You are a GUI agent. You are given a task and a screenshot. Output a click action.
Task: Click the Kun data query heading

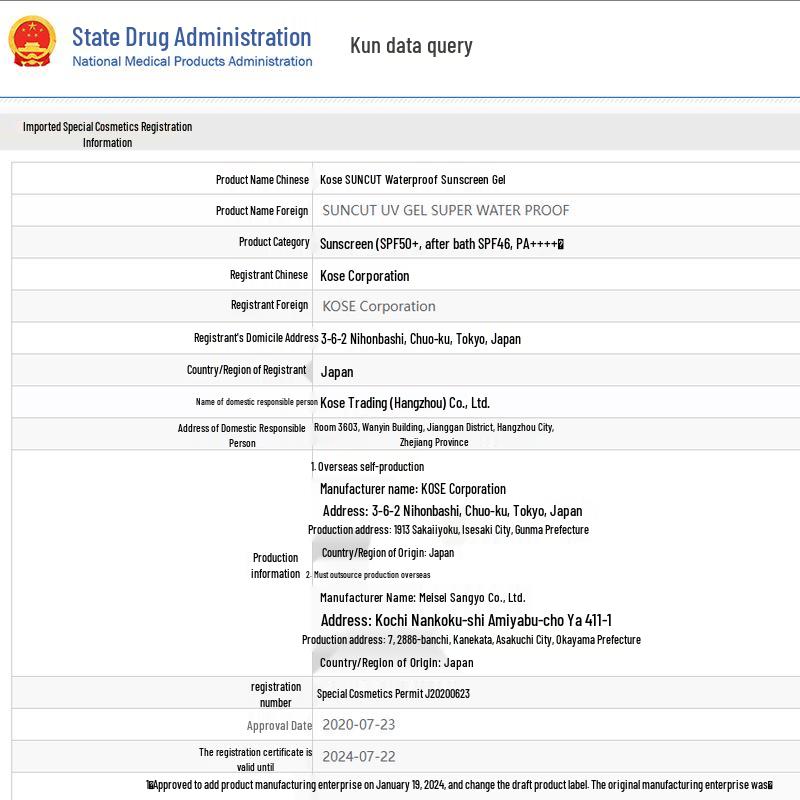411,45
